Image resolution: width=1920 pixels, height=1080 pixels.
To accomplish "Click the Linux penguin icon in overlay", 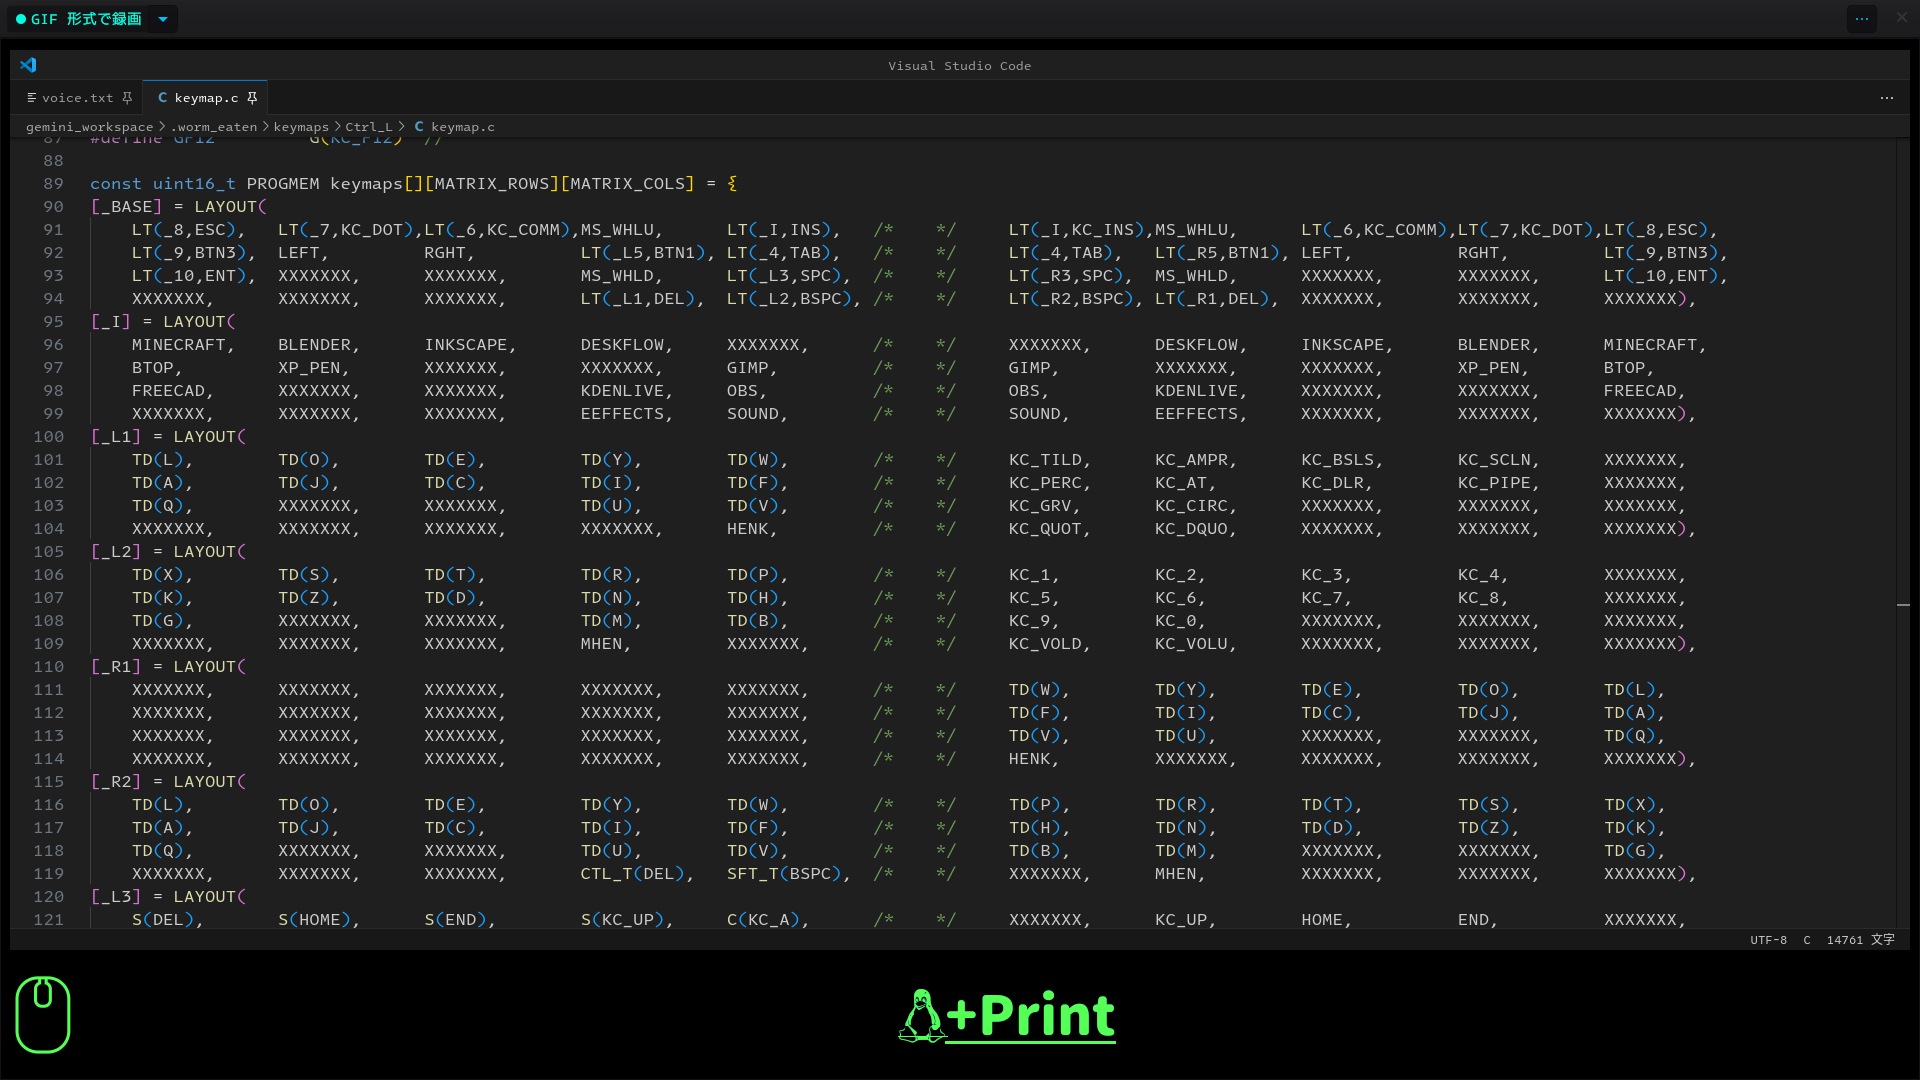I will [x=921, y=1016].
